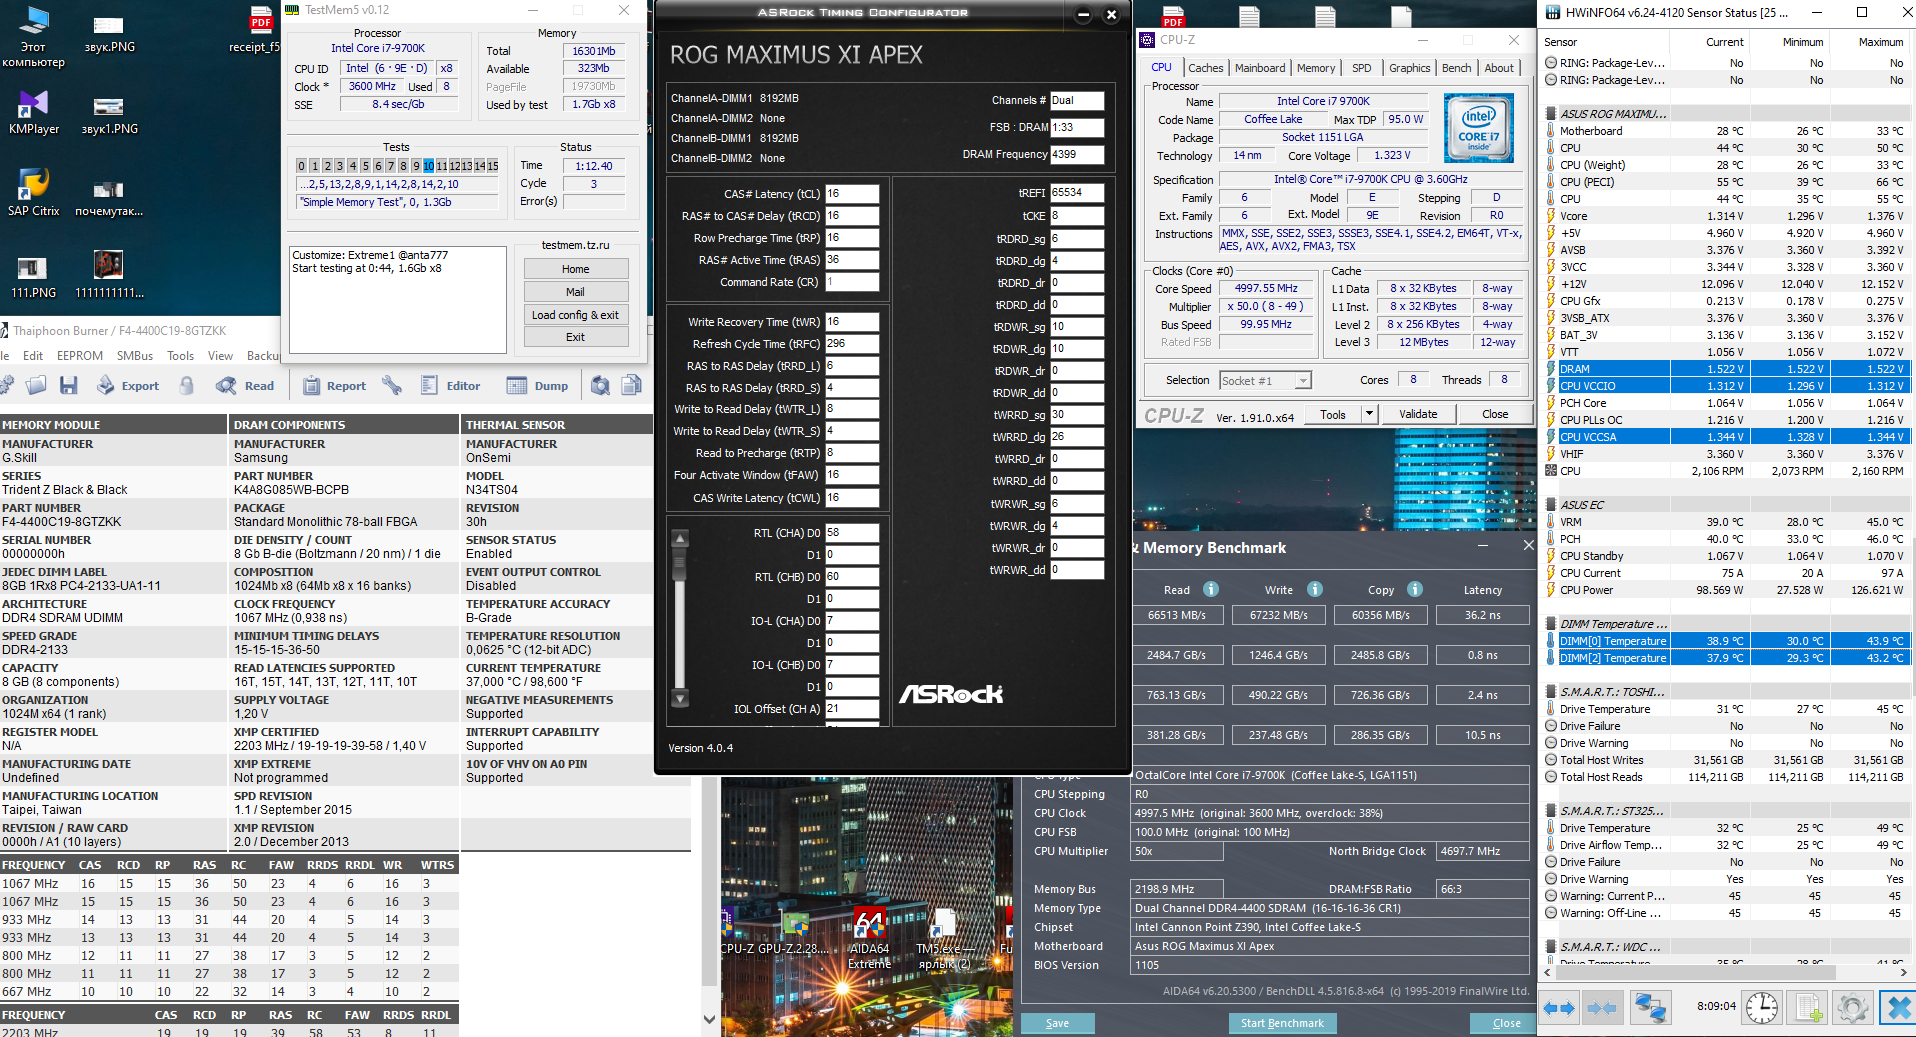This screenshot has height=1037, width=1916.
Task: Select the KMPlayer desktop icon
Action: tap(33, 112)
